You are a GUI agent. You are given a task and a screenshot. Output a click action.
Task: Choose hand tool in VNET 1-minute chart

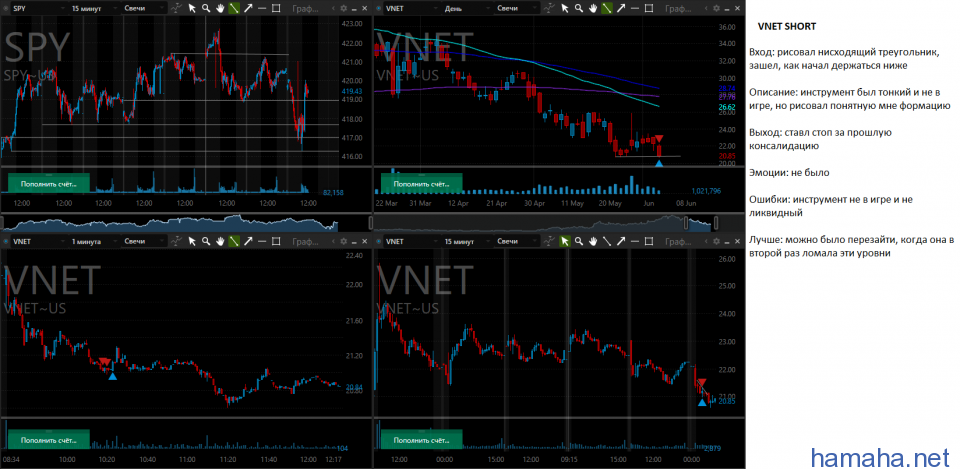point(220,241)
